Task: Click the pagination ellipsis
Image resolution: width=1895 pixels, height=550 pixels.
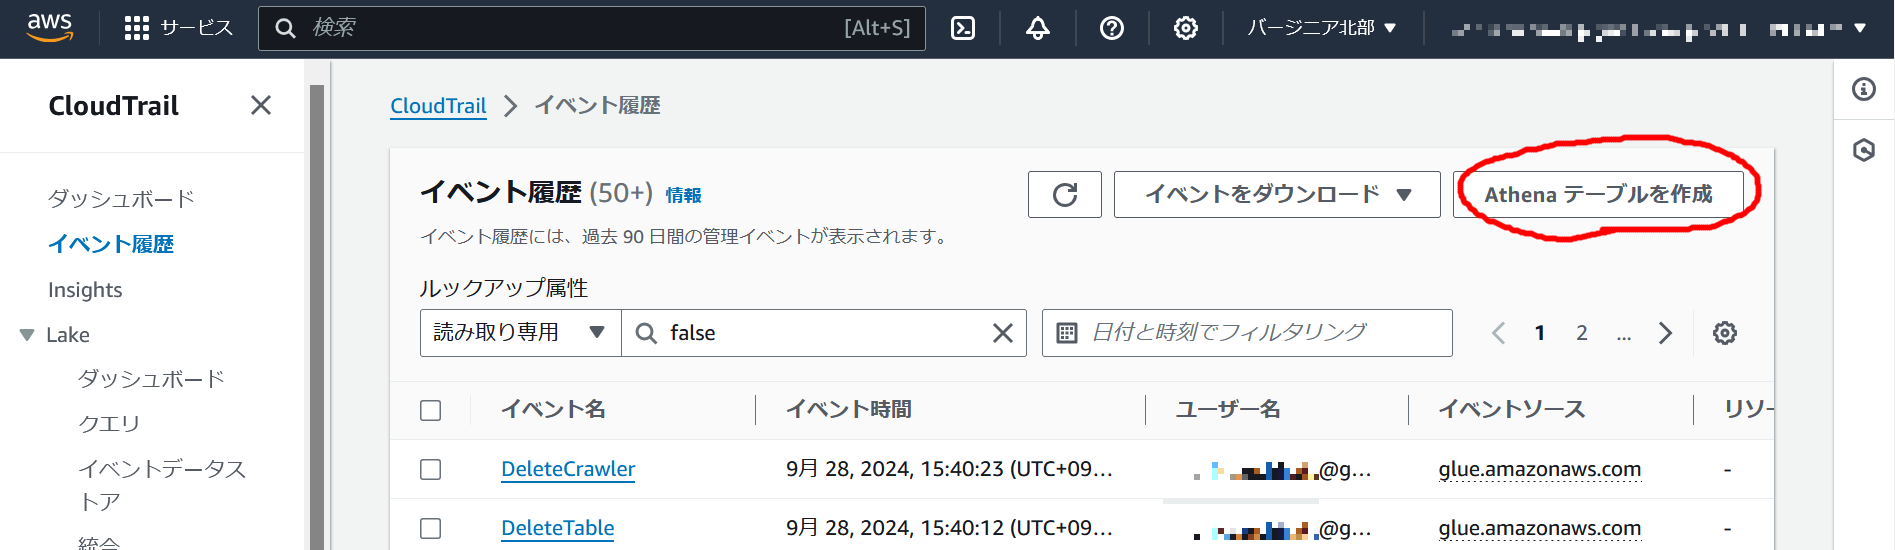Action: coord(1624,335)
